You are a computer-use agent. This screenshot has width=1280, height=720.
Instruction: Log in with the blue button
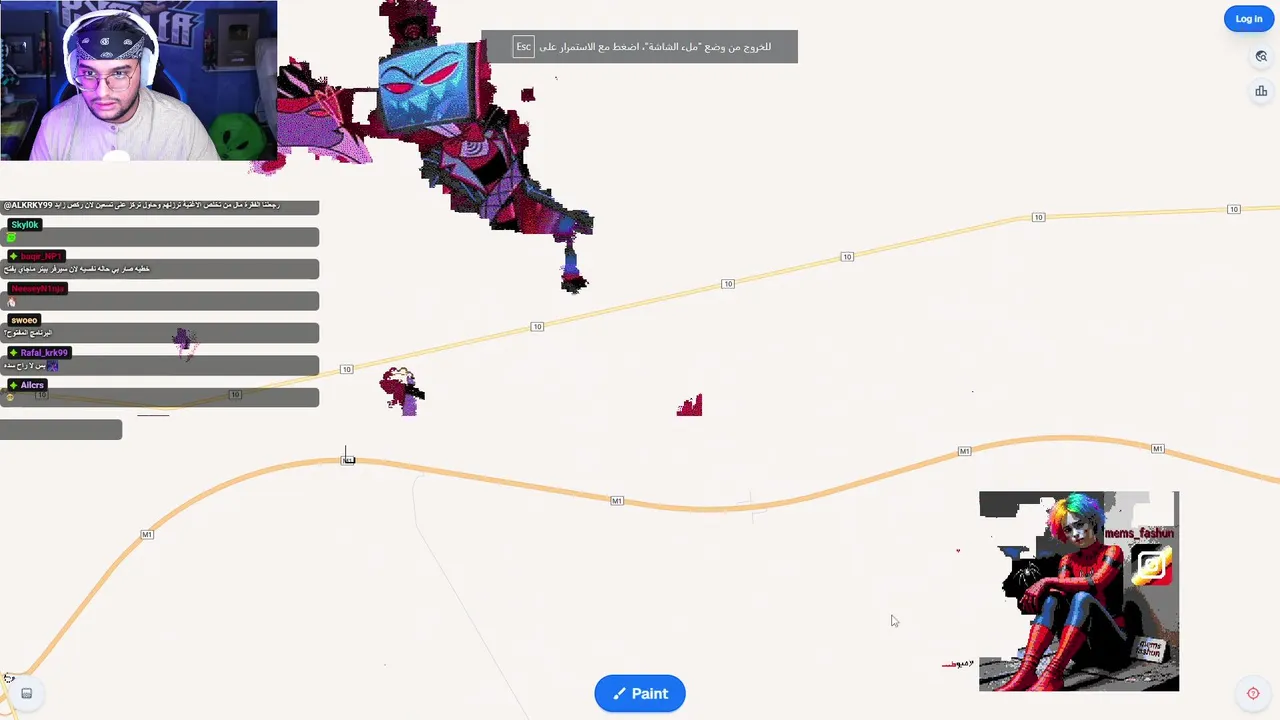1249,19
